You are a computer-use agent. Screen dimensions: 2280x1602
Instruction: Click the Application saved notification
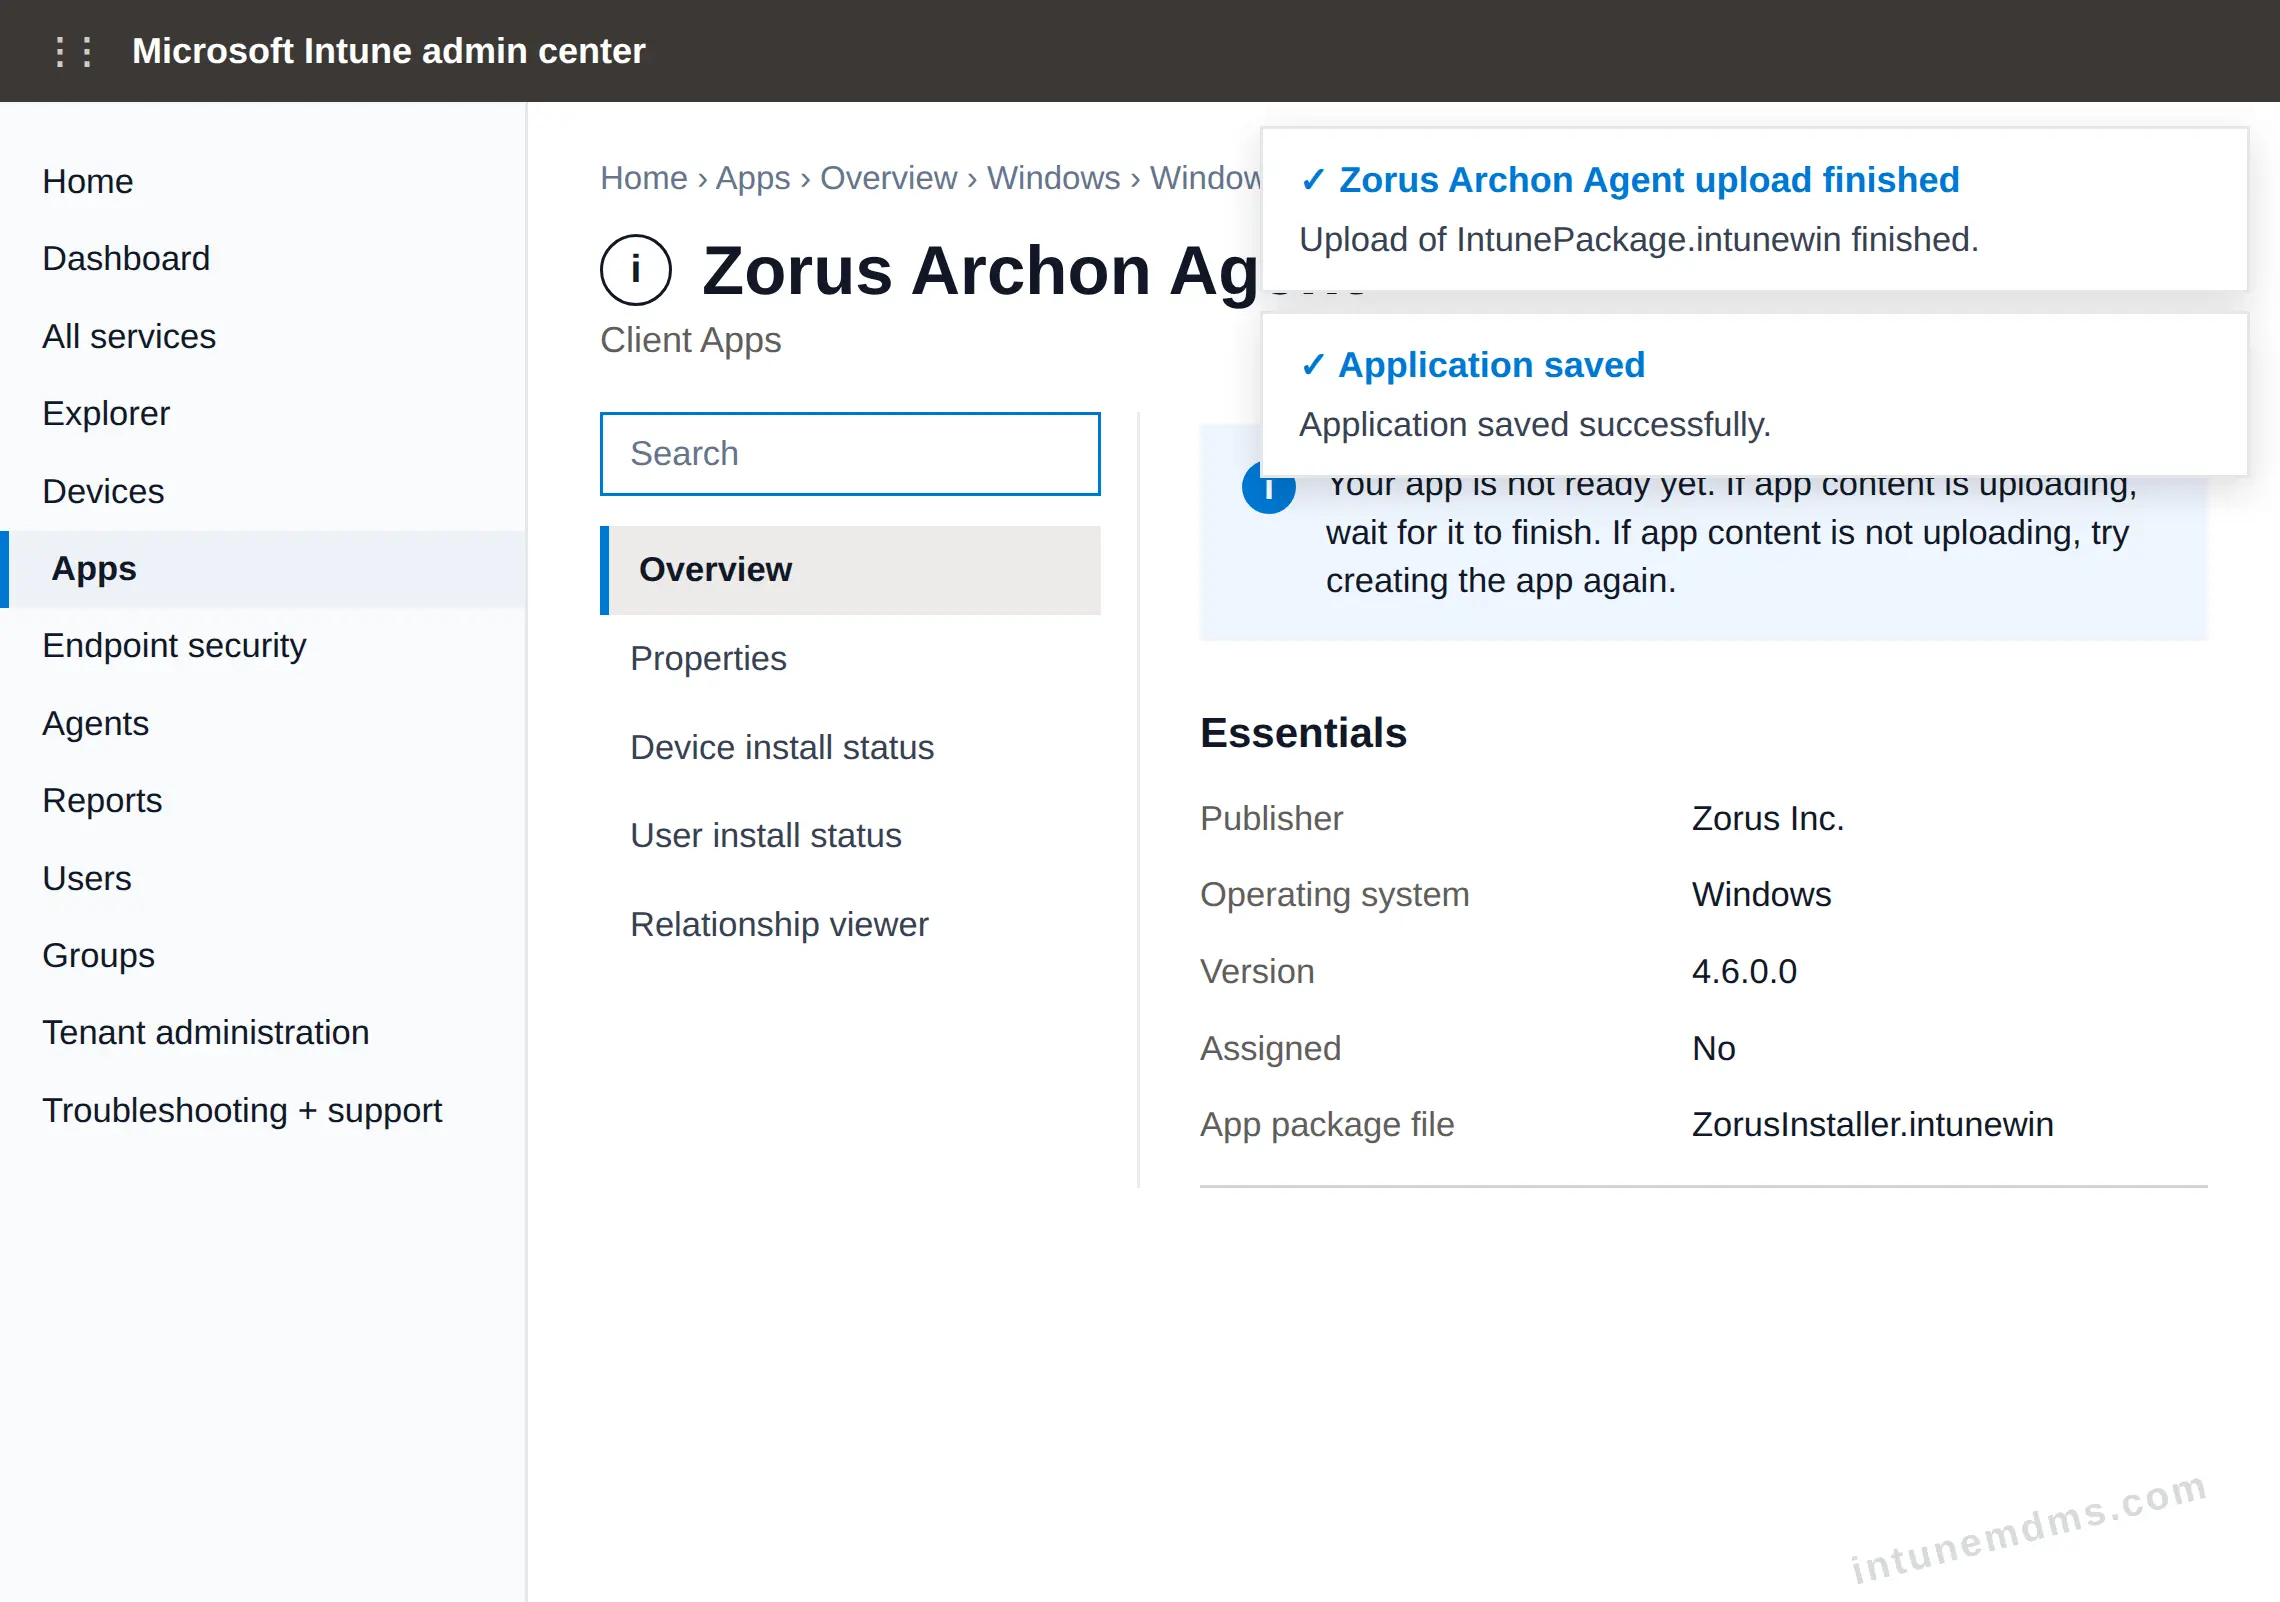click(x=1754, y=394)
